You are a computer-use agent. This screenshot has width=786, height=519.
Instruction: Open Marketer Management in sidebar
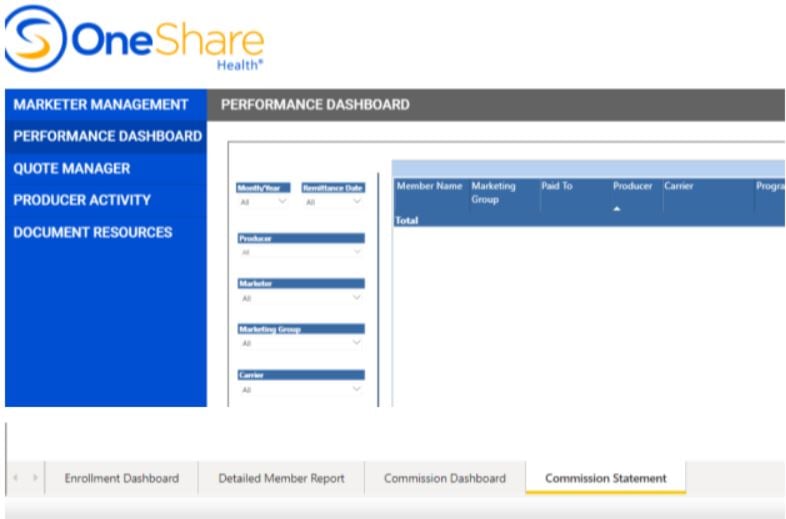pyautogui.click(x=101, y=104)
